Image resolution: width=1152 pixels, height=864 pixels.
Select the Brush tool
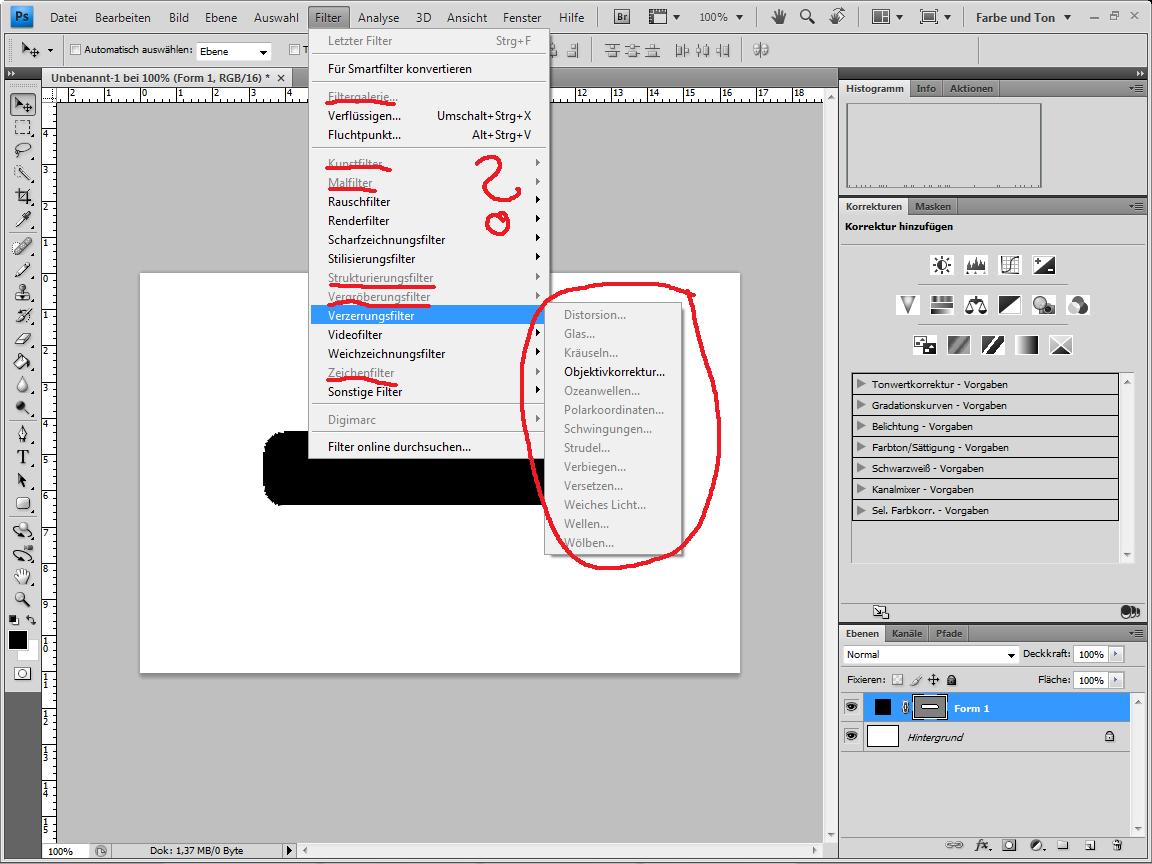pyautogui.click(x=23, y=270)
